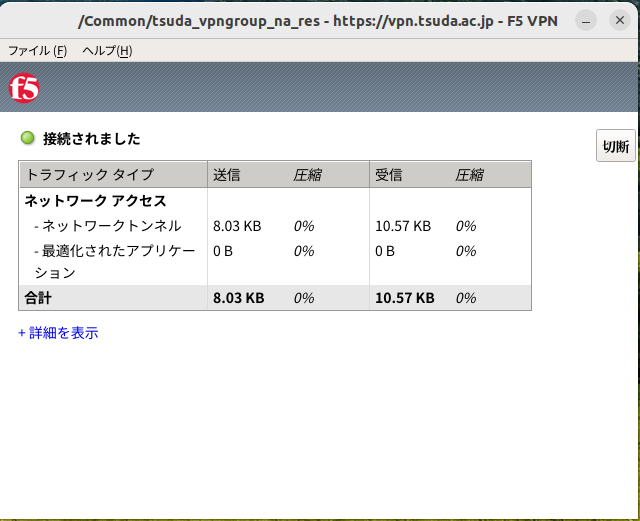Click the 接続されました status text
640x521 pixels.
[x=92, y=139]
